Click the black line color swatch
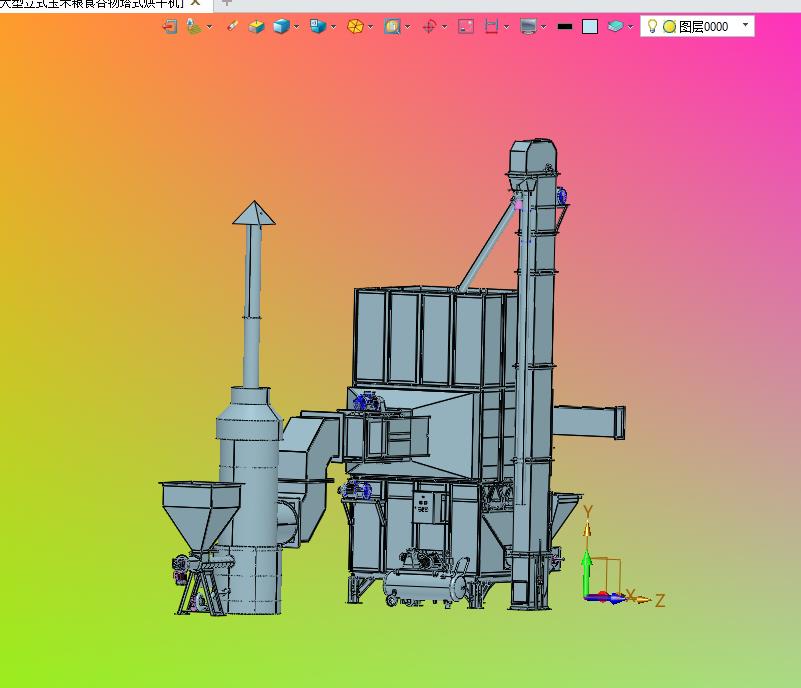Viewport: 801px width, 688px height. point(565,27)
